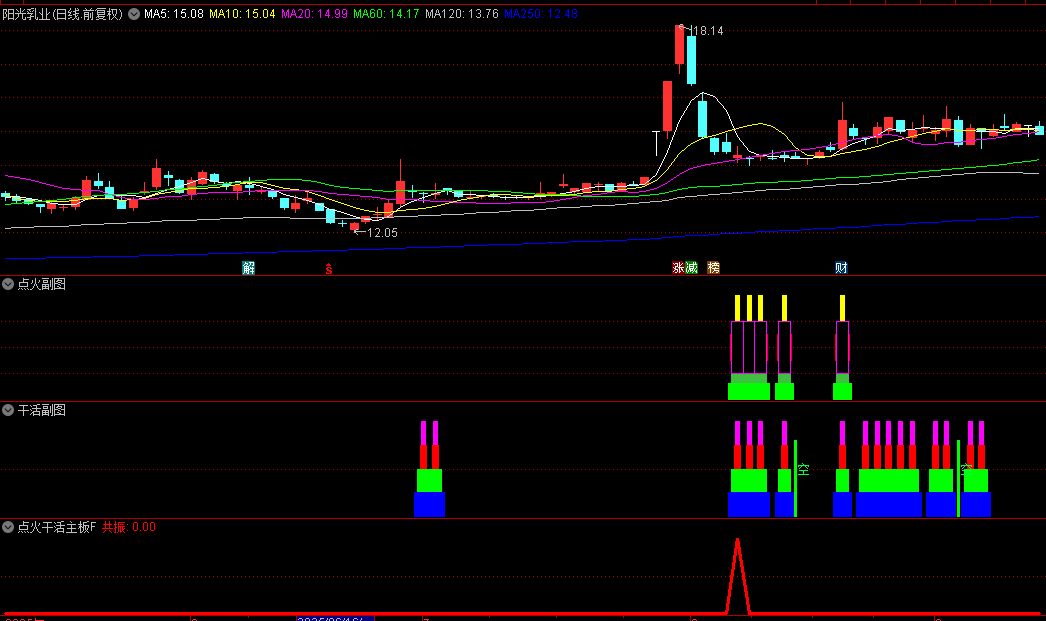Click the 减 event marker icon

pos(691,267)
